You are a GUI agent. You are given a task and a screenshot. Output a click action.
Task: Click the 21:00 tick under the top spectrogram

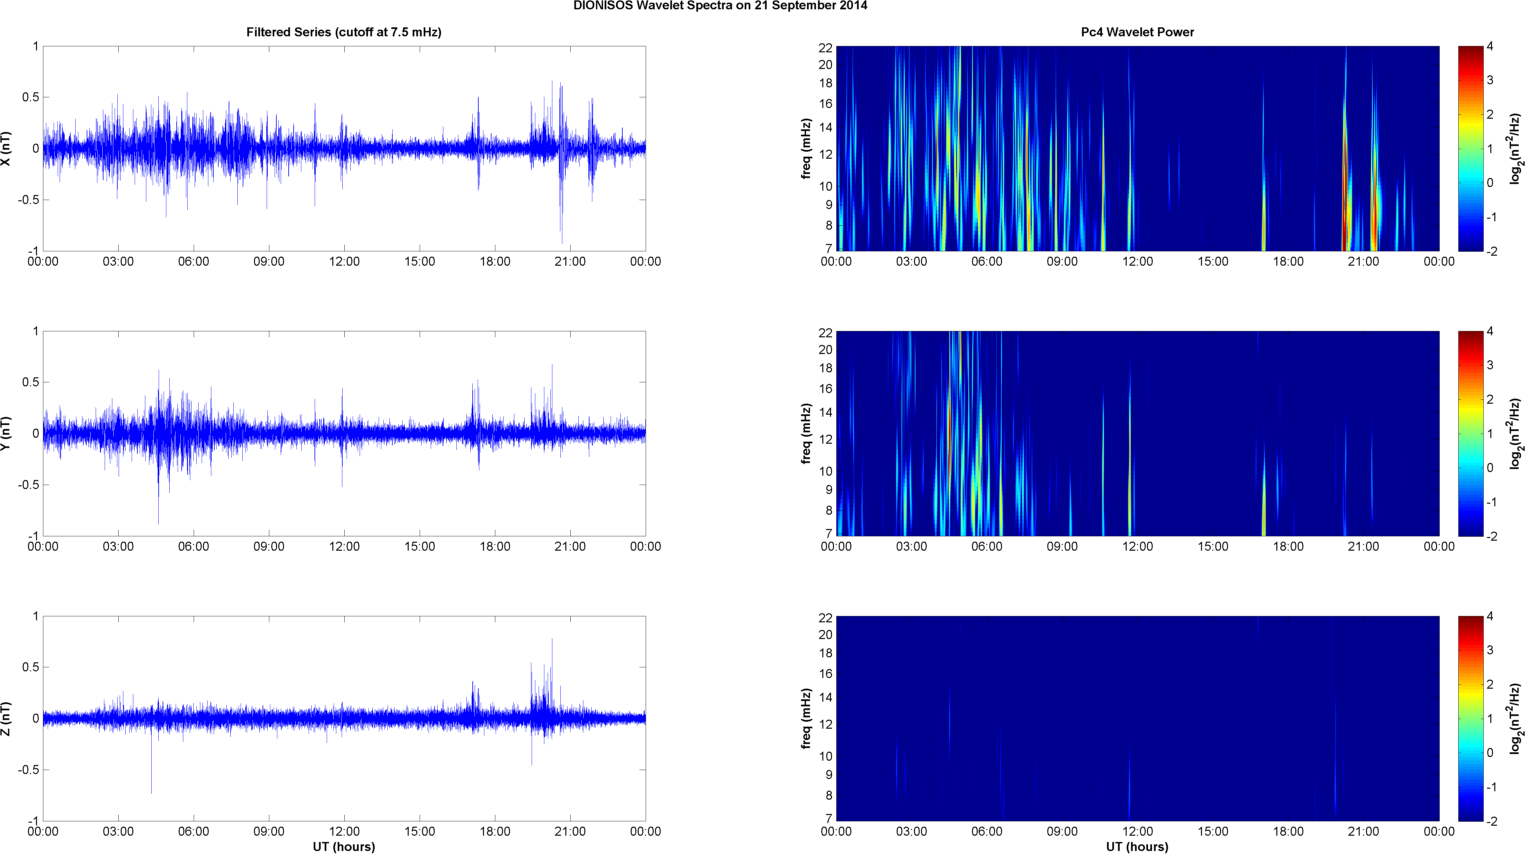tap(1364, 262)
